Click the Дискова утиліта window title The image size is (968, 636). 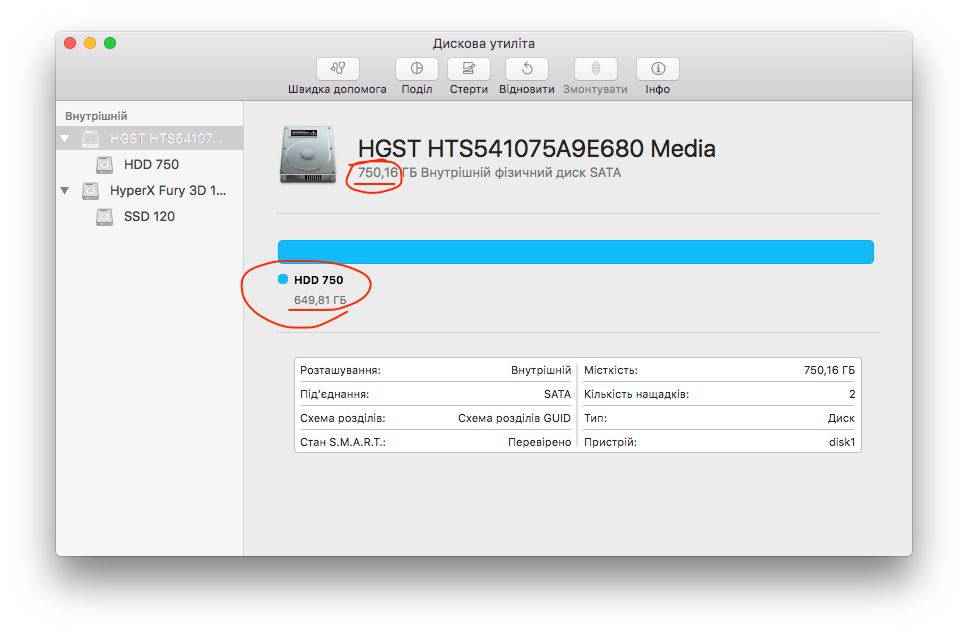click(x=483, y=43)
